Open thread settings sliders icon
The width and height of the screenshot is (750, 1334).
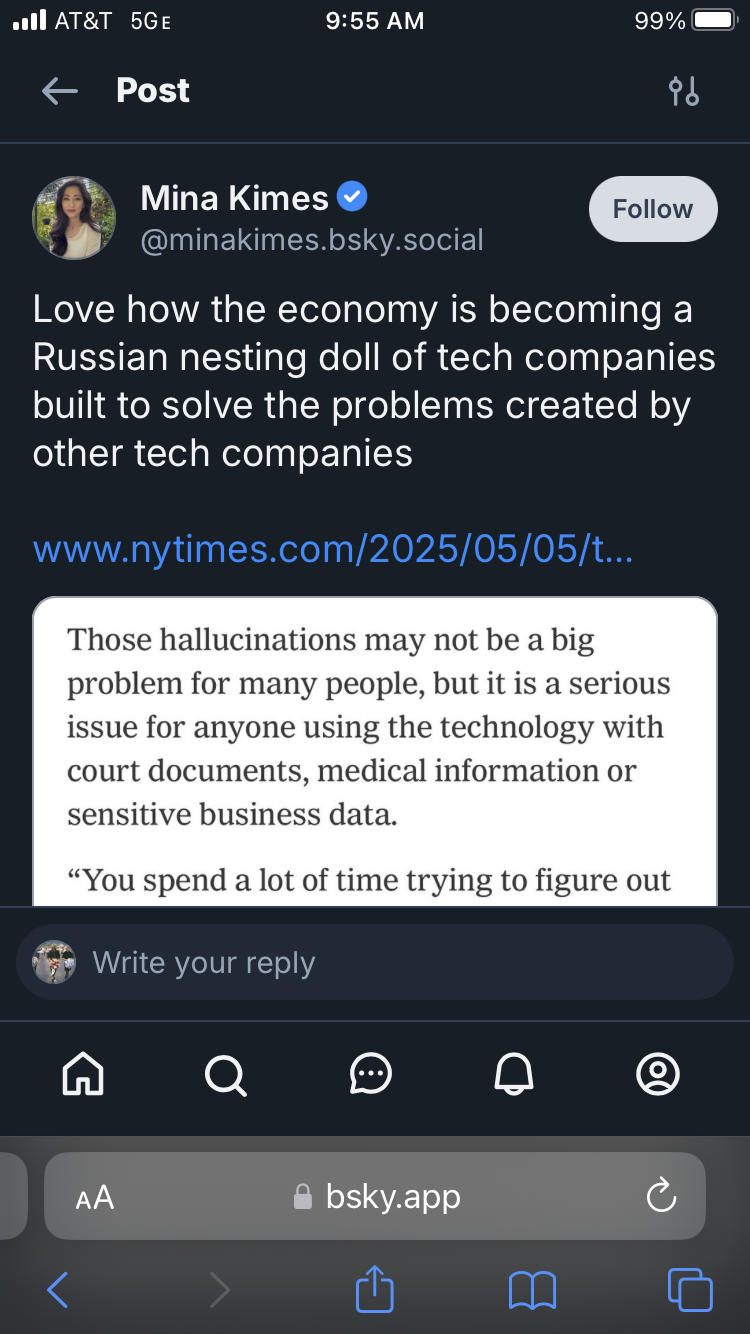pyautogui.click(x=684, y=91)
